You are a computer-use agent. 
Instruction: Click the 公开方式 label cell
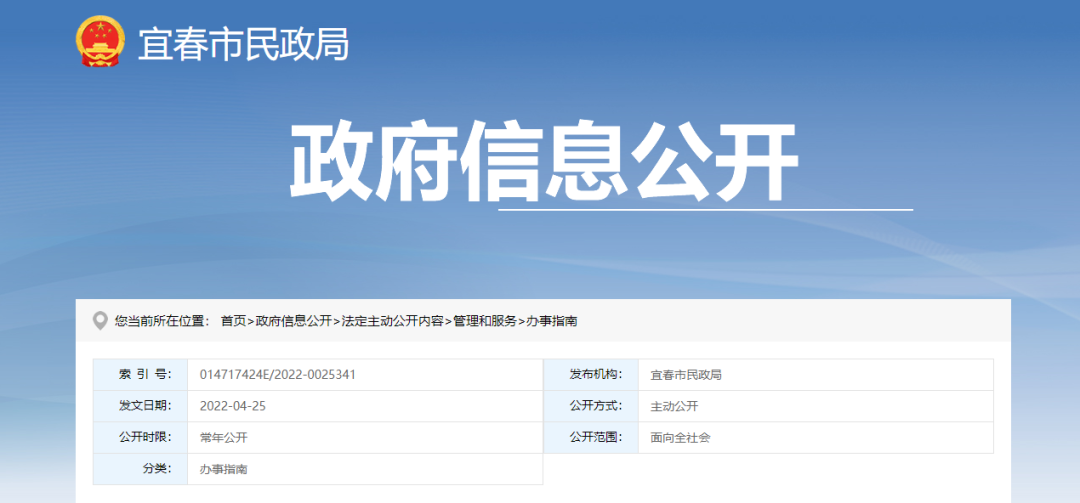[591, 406]
